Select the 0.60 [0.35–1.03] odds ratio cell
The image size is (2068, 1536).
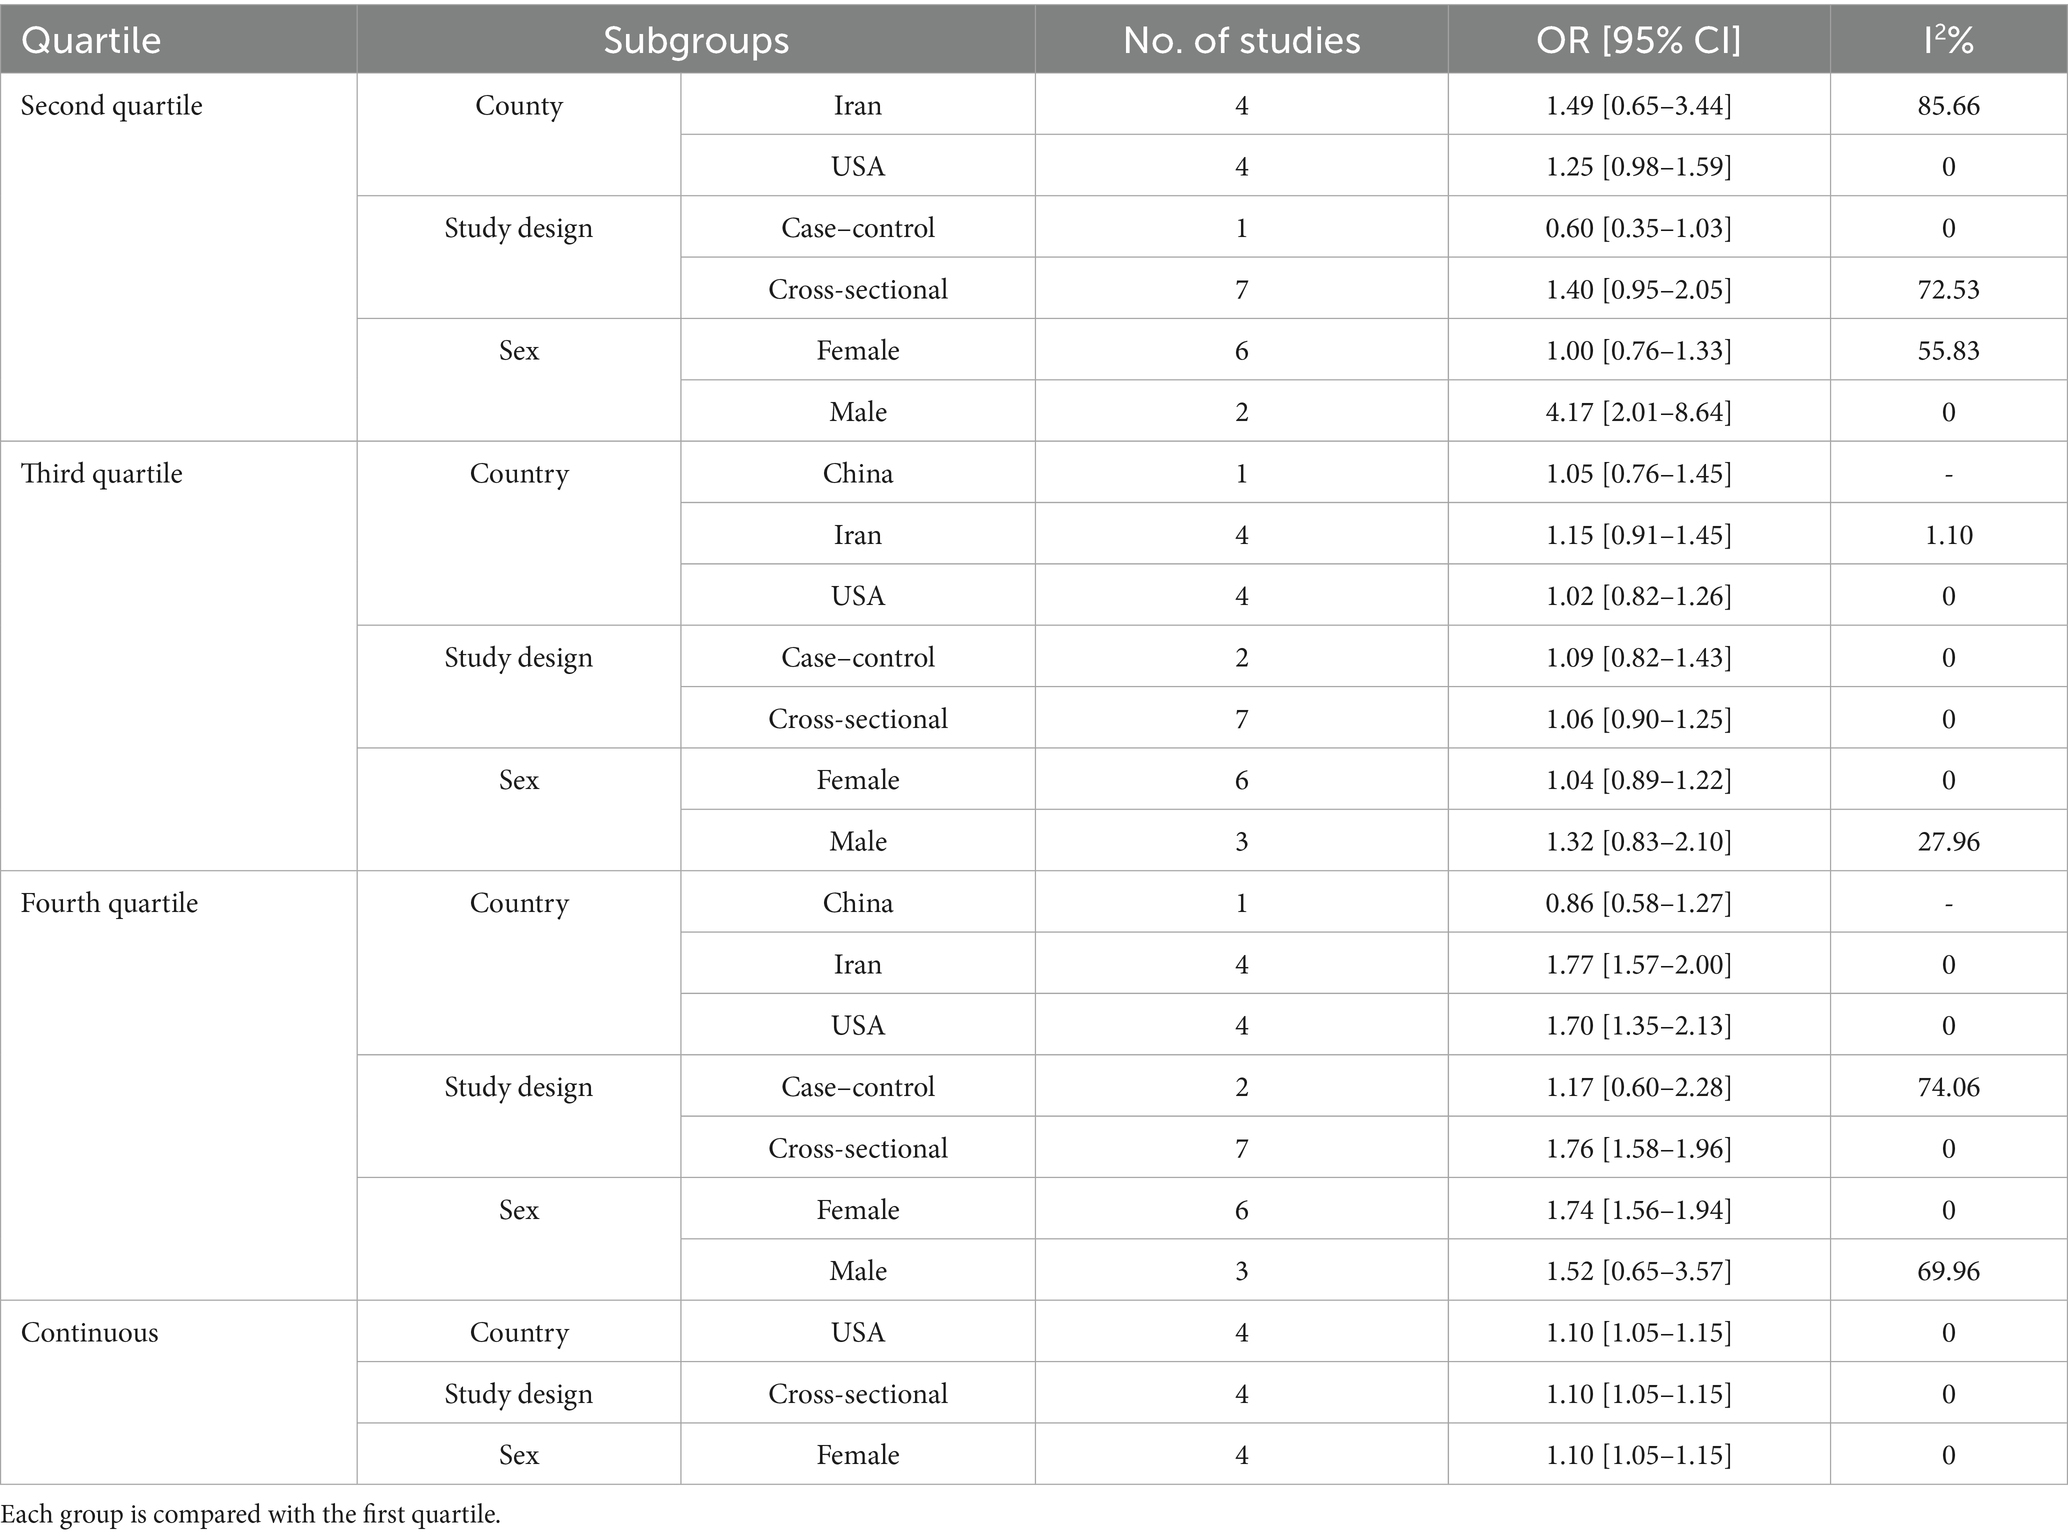coord(1638,228)
